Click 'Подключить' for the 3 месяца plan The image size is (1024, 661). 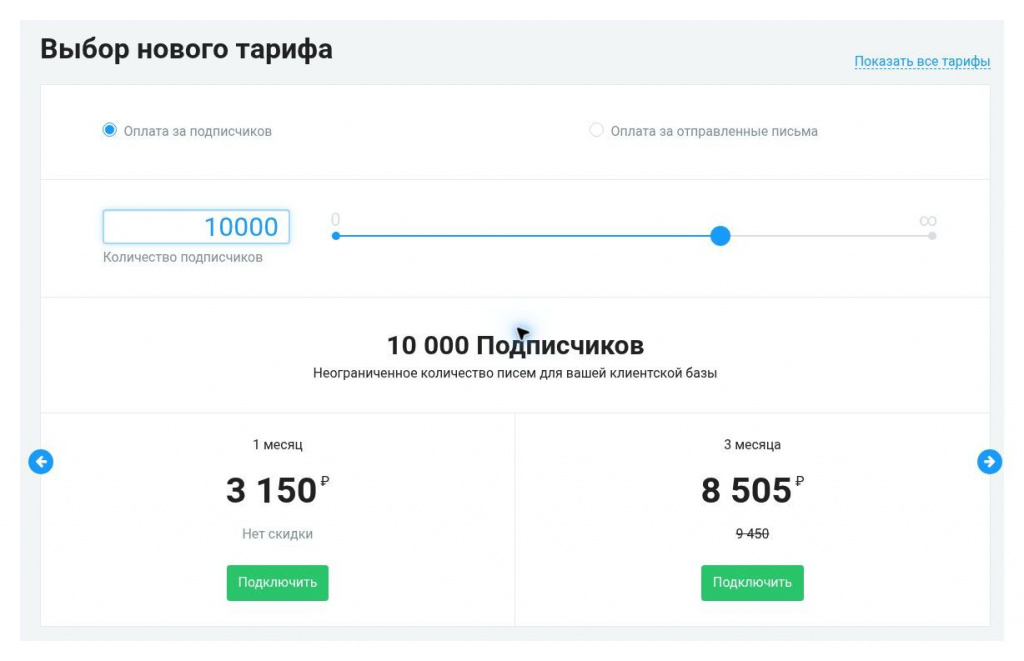point(752,583)
